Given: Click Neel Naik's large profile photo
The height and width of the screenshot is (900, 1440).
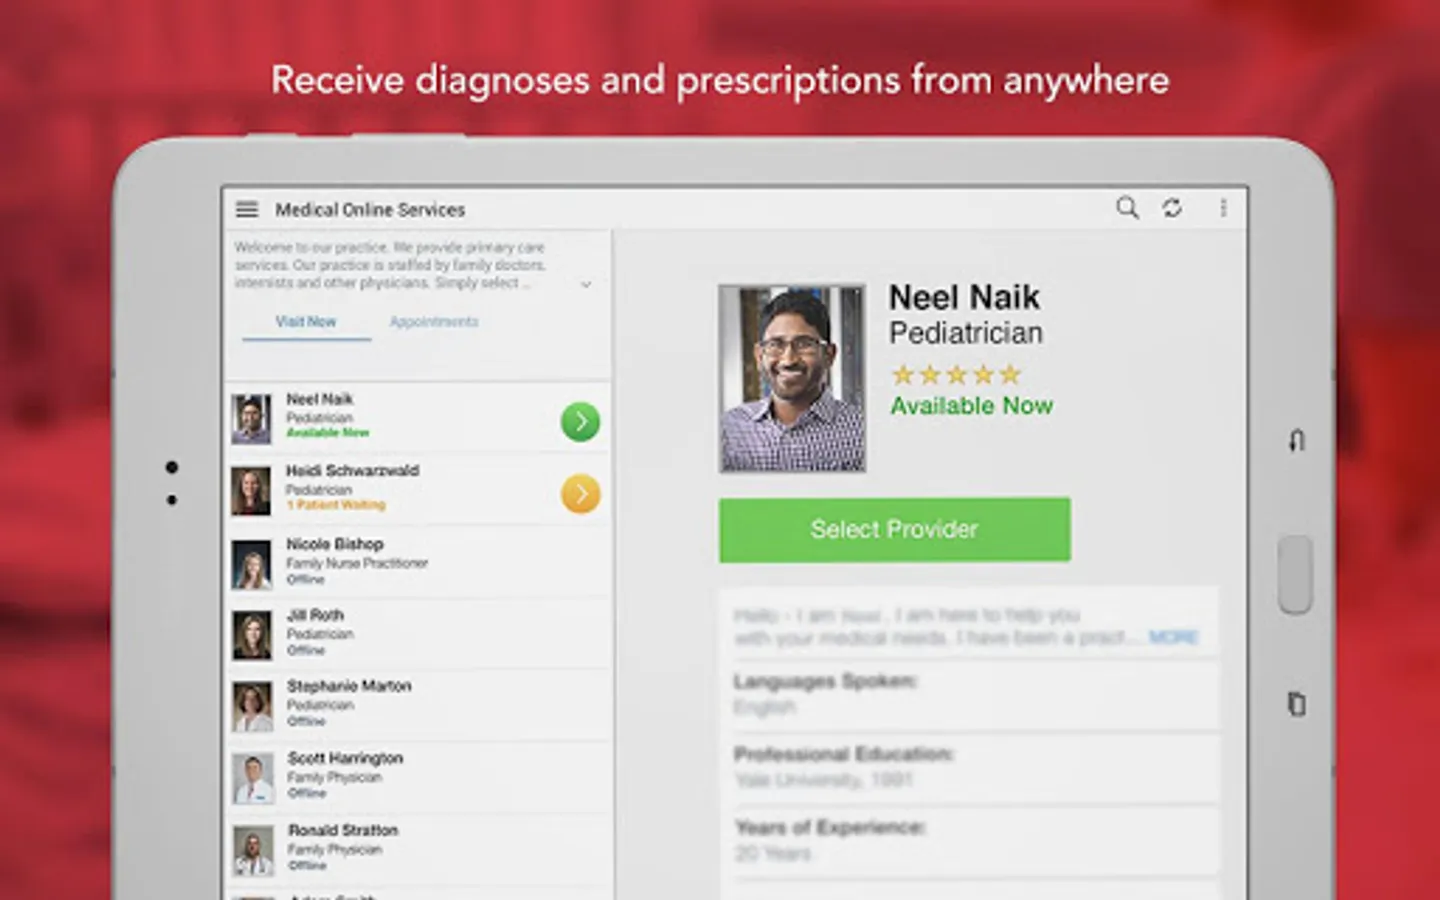Looking at the screenshot, I should tap(792, 378).
